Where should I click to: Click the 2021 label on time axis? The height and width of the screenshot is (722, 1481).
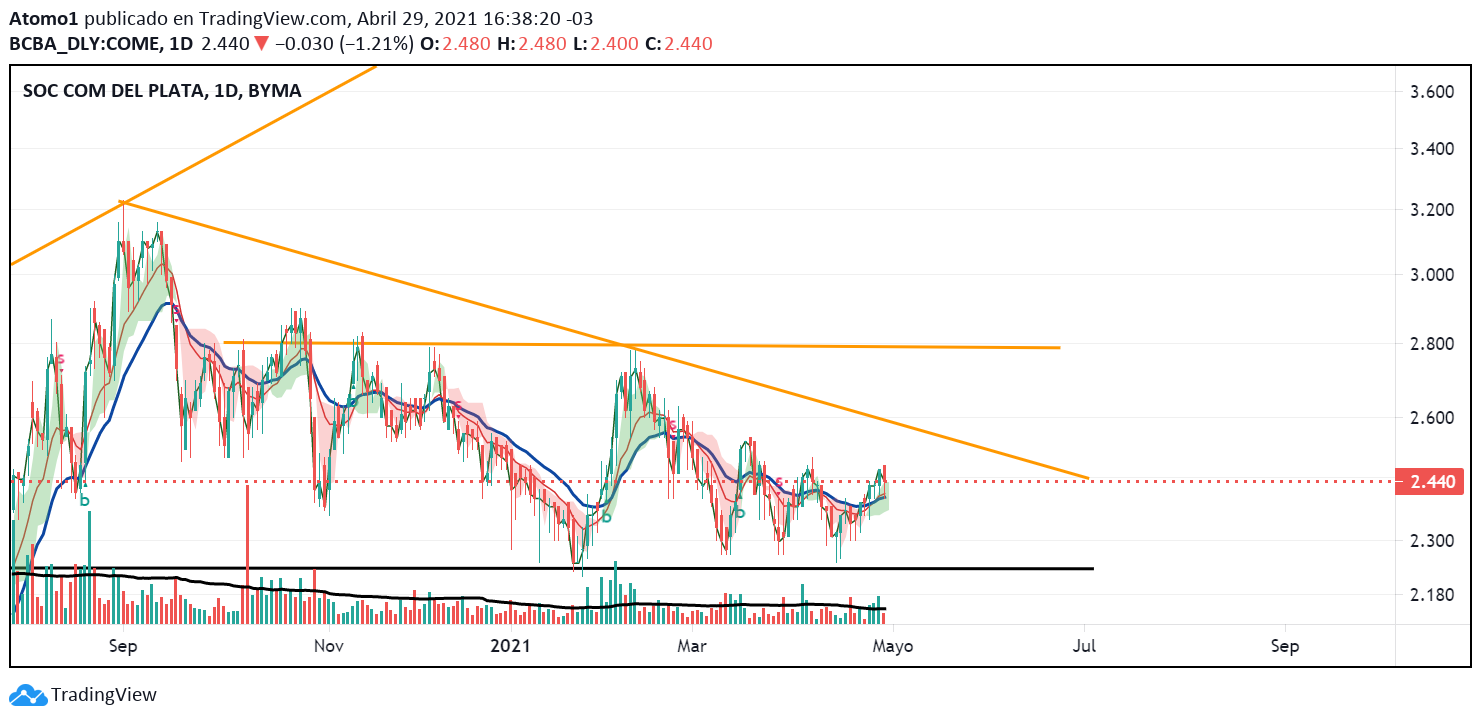[510, 646]
